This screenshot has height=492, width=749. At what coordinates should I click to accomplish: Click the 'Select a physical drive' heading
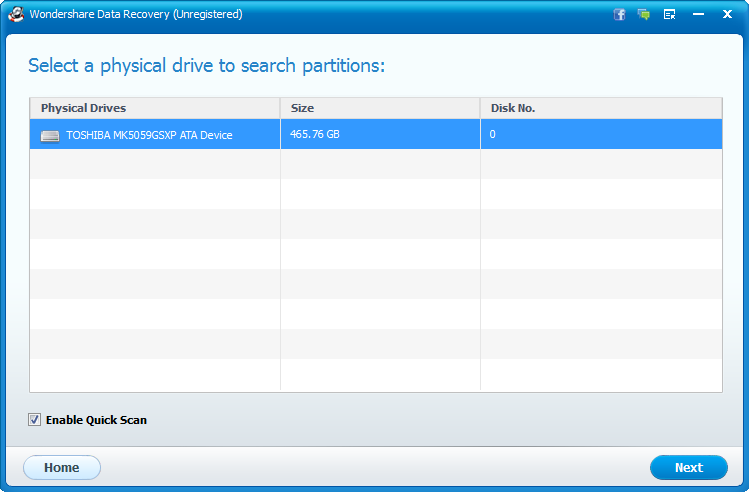pos(207,66)
